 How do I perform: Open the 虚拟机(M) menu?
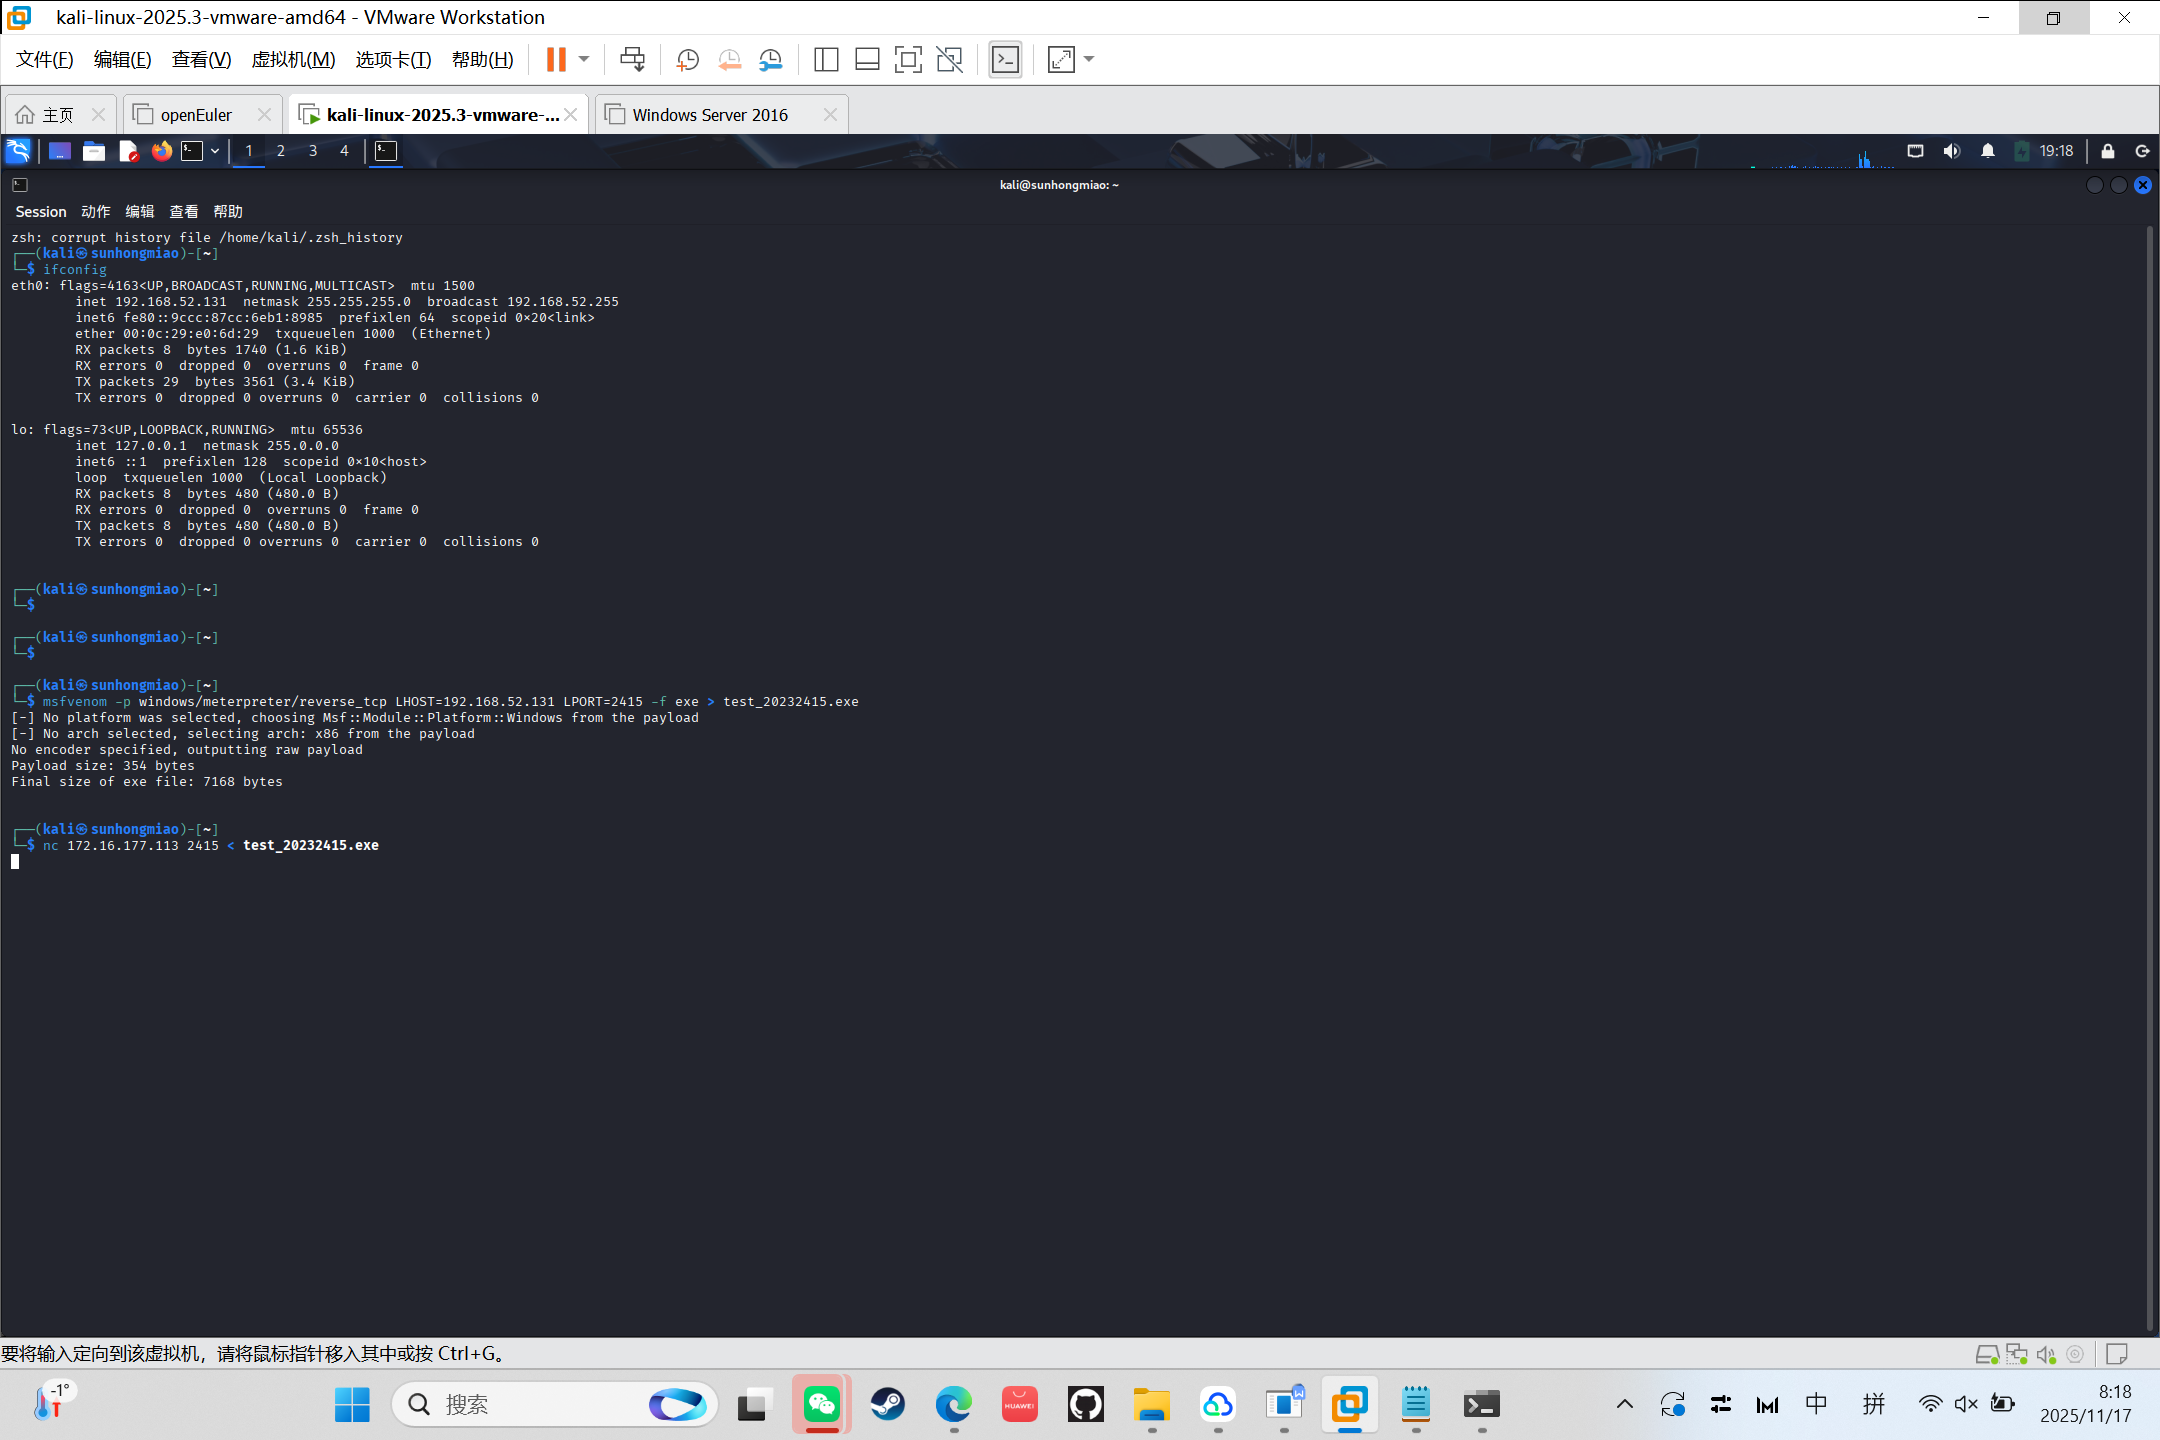(293, 60)
